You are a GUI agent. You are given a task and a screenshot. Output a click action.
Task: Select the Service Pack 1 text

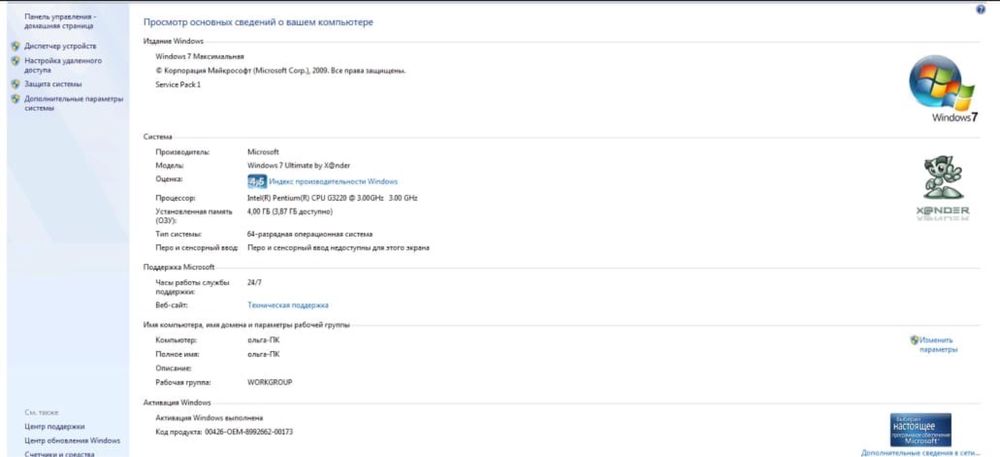click(x=178, y=84)
